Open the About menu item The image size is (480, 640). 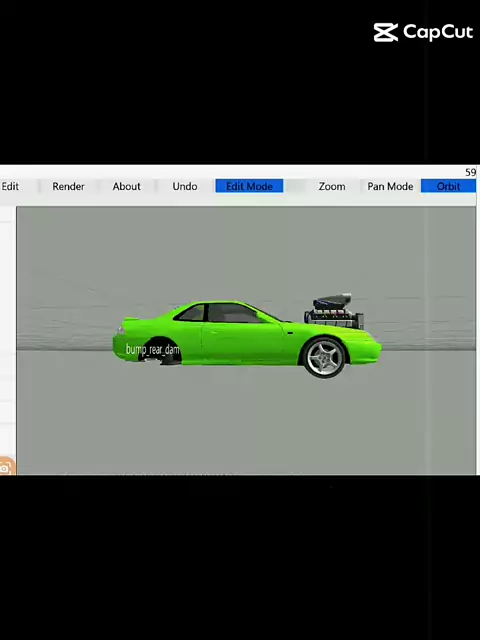(127, 186)
